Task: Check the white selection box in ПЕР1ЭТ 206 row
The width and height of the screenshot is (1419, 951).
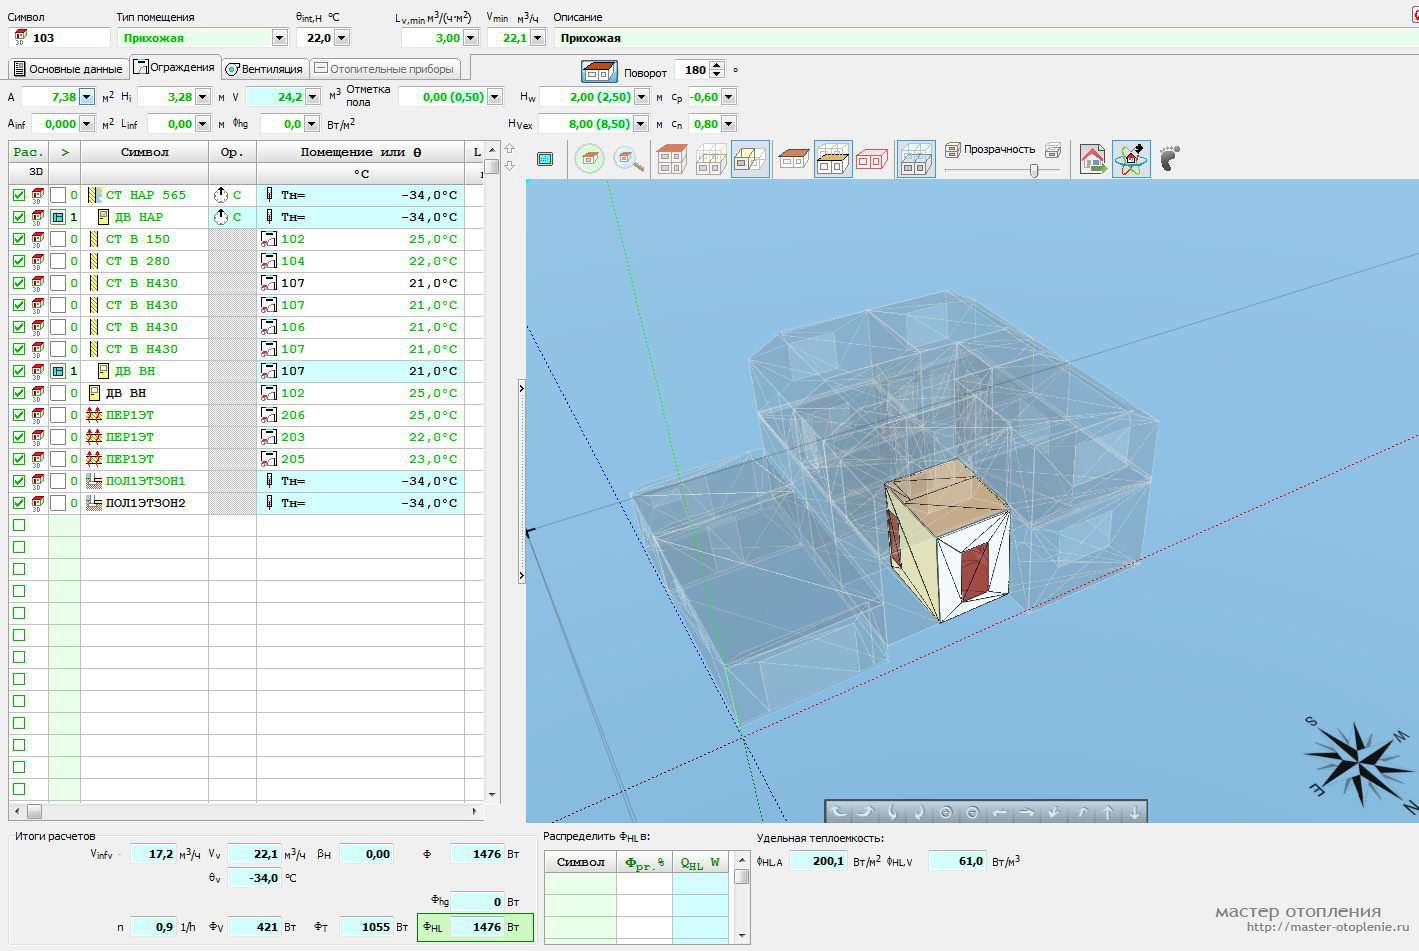Action: (x=58, y=415)
